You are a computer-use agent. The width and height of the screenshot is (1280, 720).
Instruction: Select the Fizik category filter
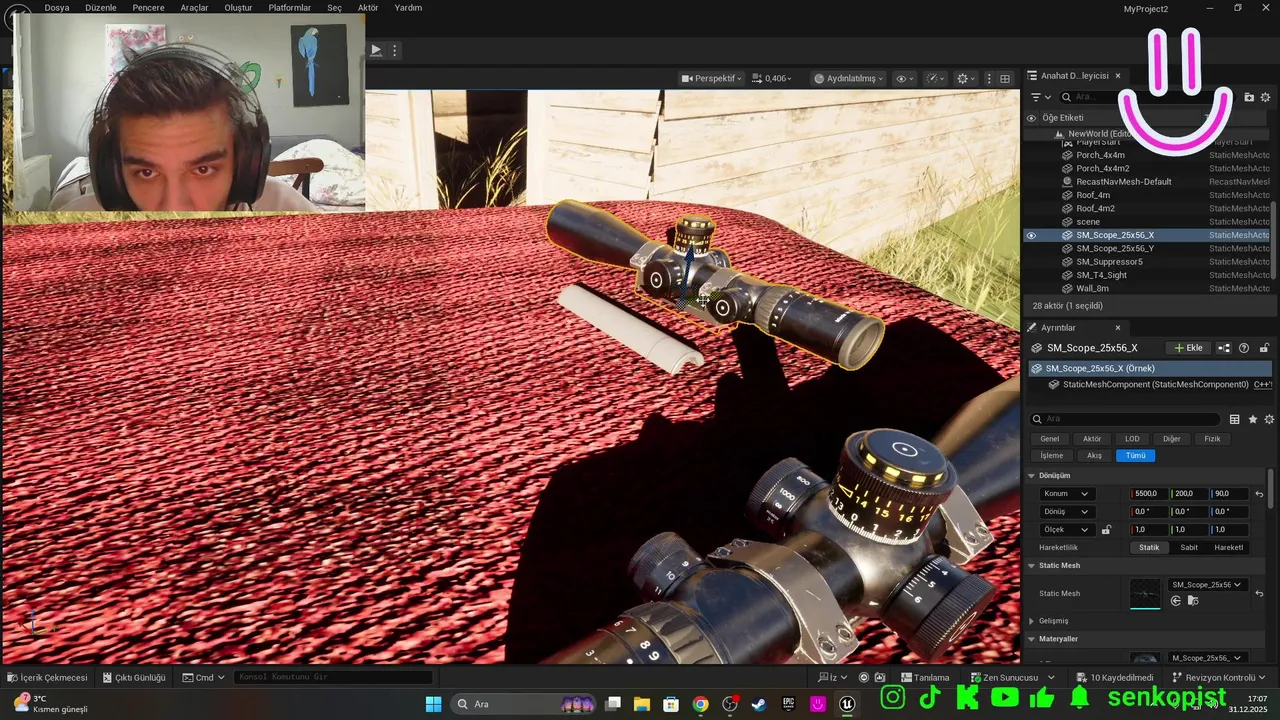tap(1212, 439)
